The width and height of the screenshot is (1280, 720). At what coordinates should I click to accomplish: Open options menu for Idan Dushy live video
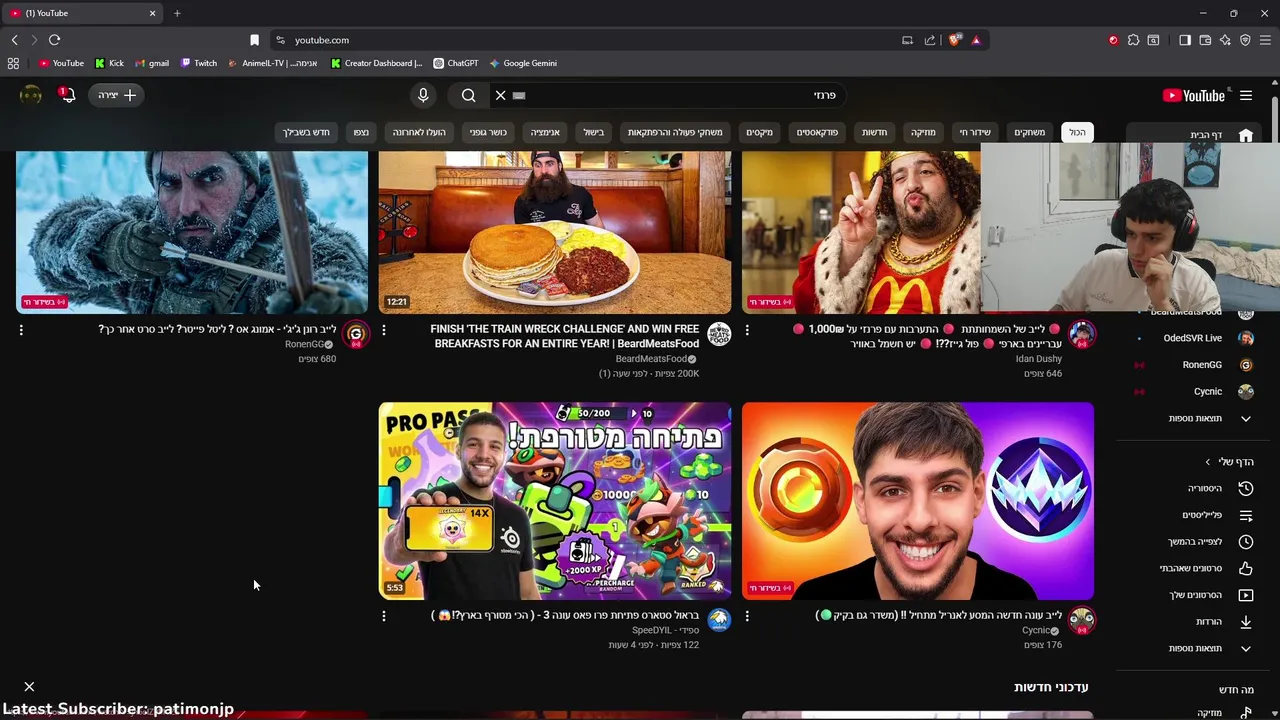747,329
